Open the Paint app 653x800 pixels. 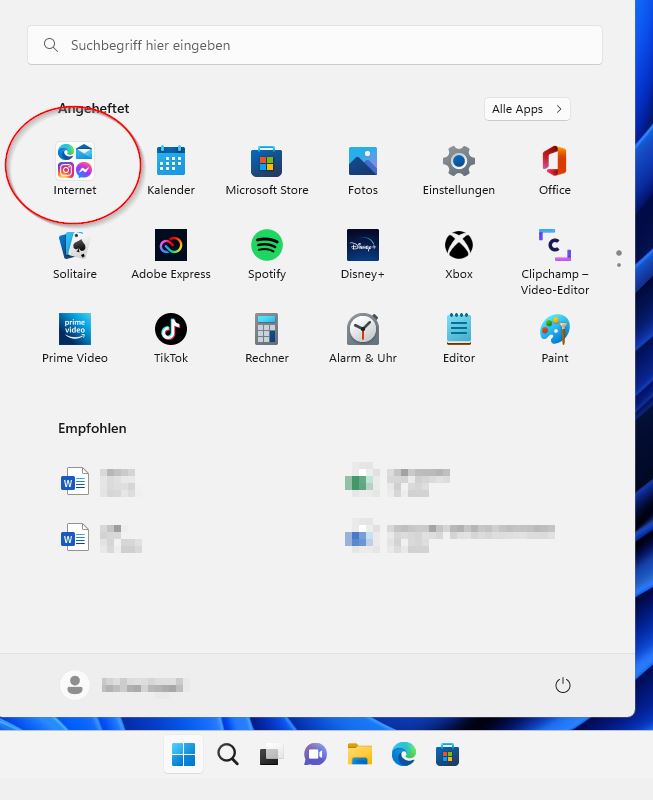pyautogui.click(x=555, y=338)
